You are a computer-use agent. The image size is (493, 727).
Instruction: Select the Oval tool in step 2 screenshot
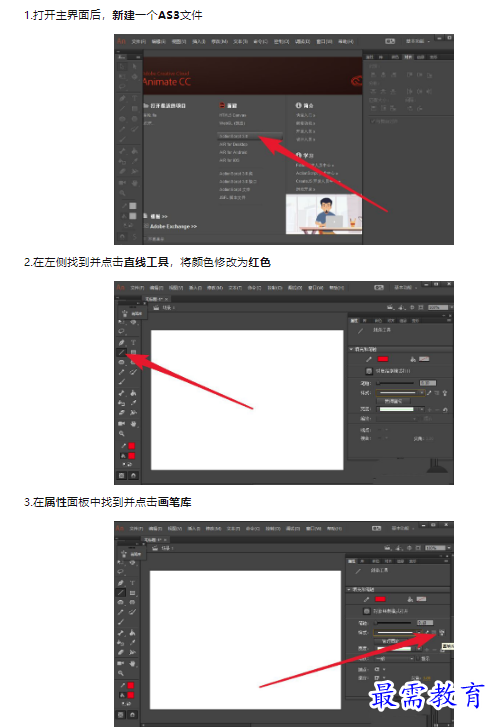pos(122,362)
